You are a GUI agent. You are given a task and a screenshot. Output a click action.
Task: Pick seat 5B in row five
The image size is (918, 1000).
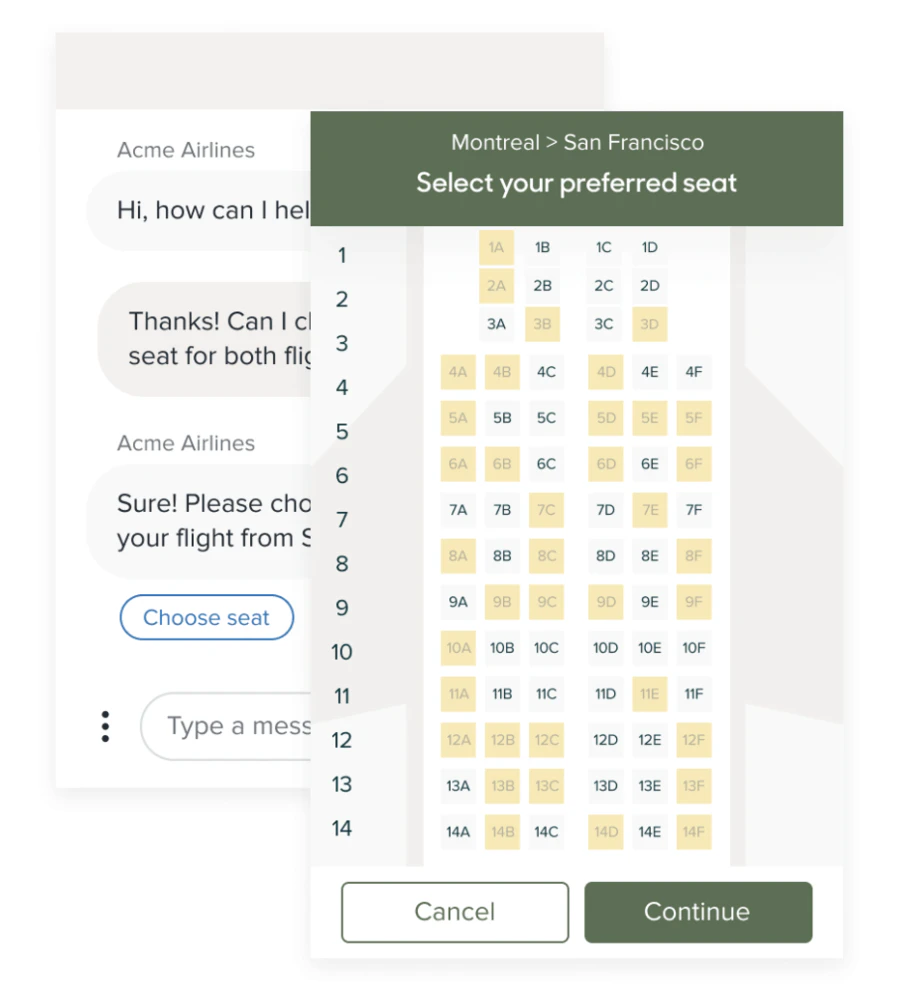(502, 418)
